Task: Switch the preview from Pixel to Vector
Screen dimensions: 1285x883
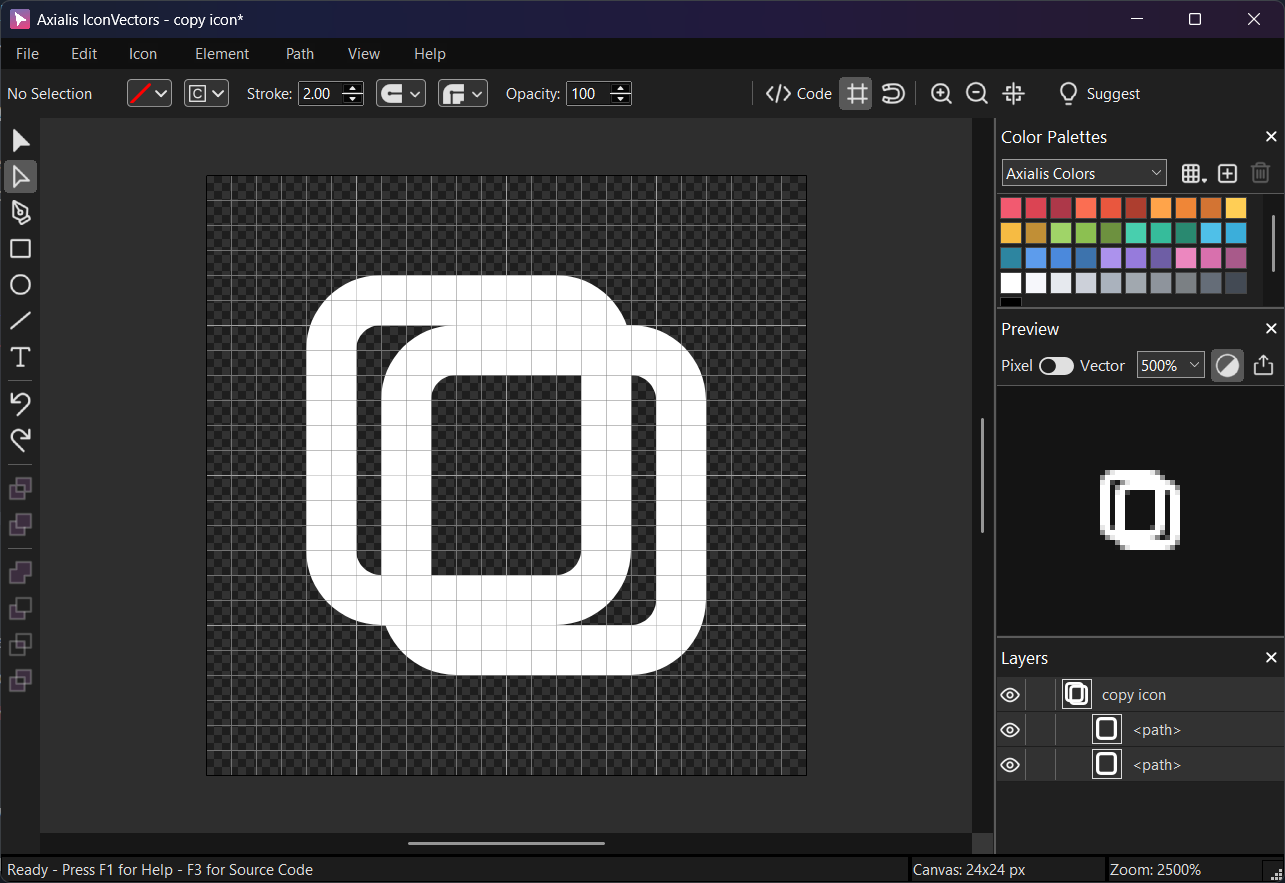Action: click(x=1056, y=365)
